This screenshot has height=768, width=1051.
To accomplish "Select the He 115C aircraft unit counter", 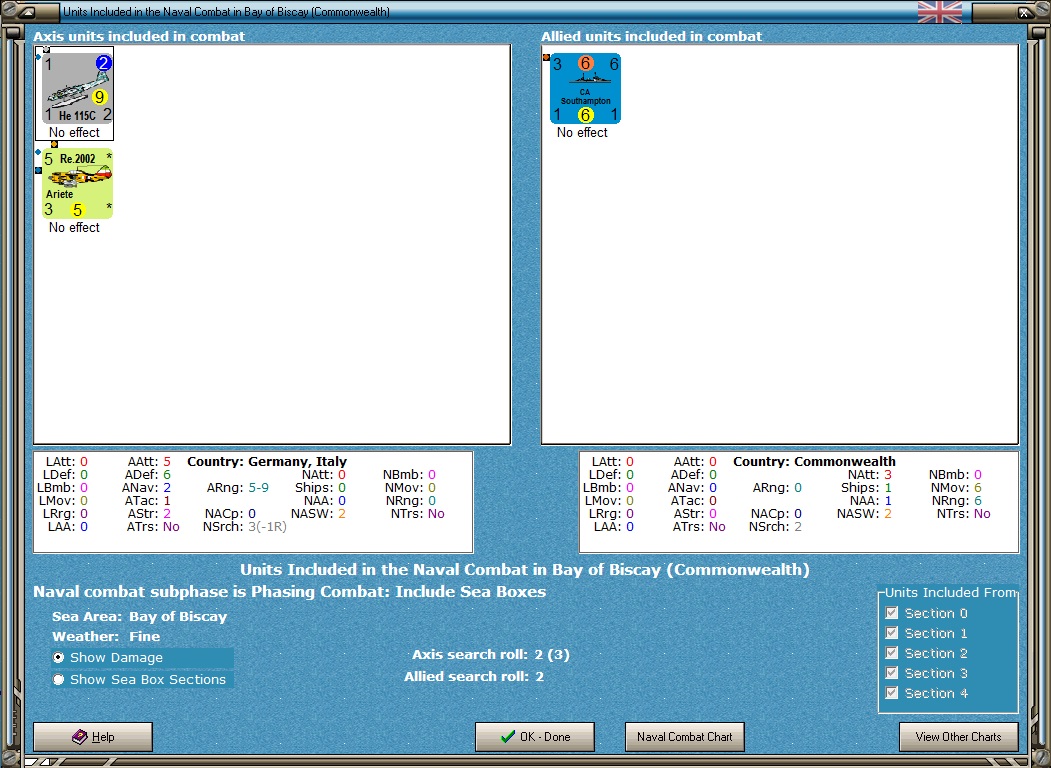I will [x=78, y=88].
